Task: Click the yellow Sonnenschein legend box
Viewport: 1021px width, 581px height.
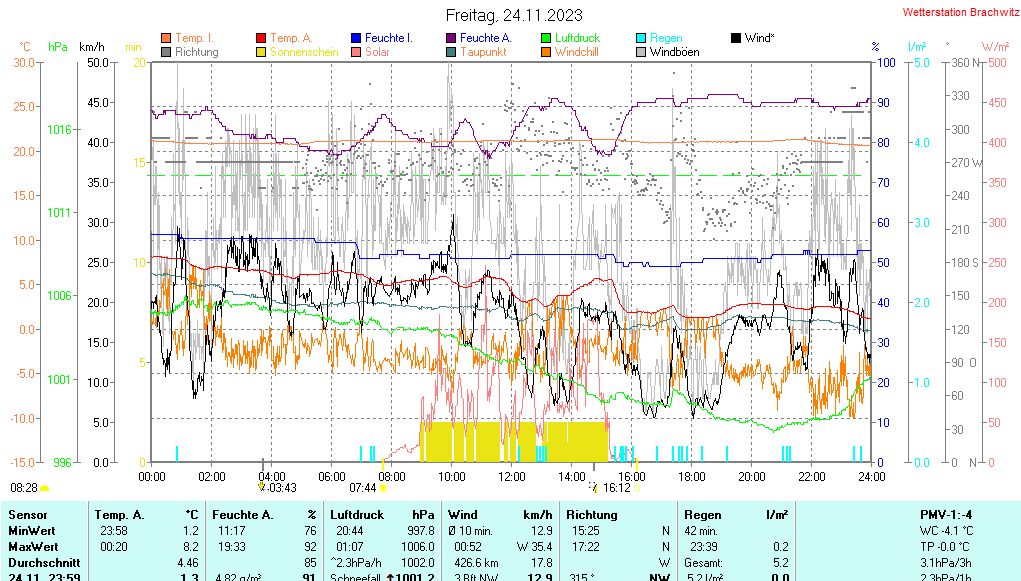Action: [261, 52]
